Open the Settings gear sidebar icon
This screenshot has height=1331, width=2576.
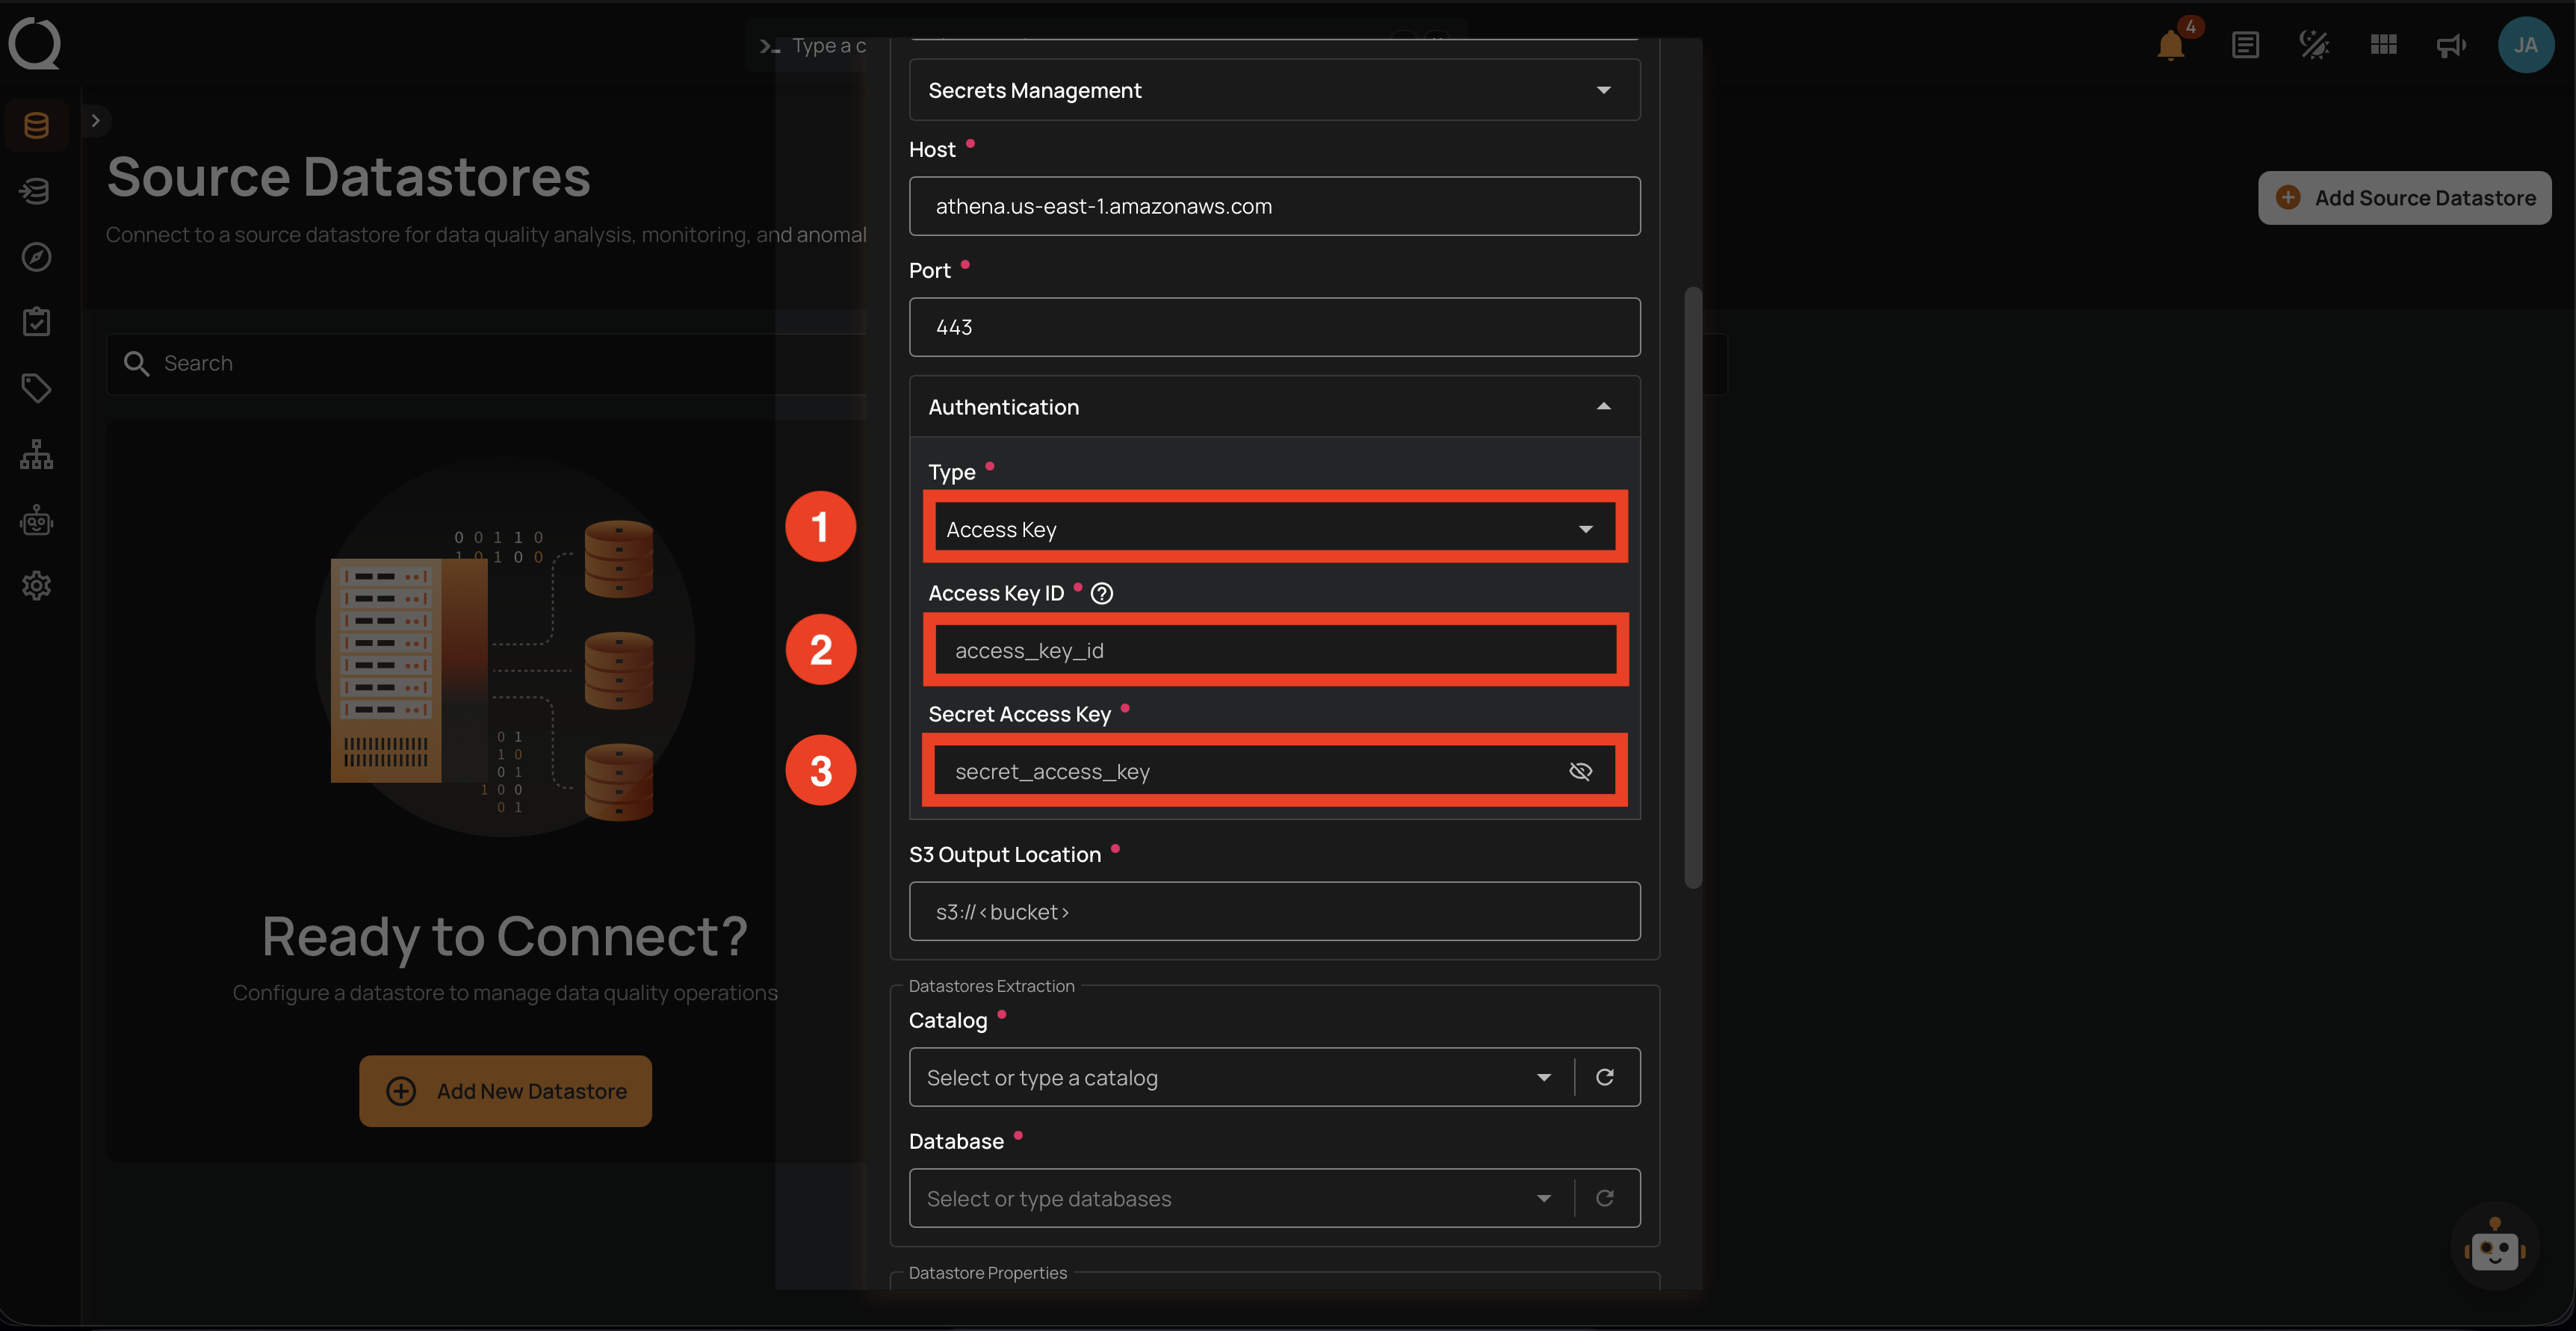(x=37, y=585)
